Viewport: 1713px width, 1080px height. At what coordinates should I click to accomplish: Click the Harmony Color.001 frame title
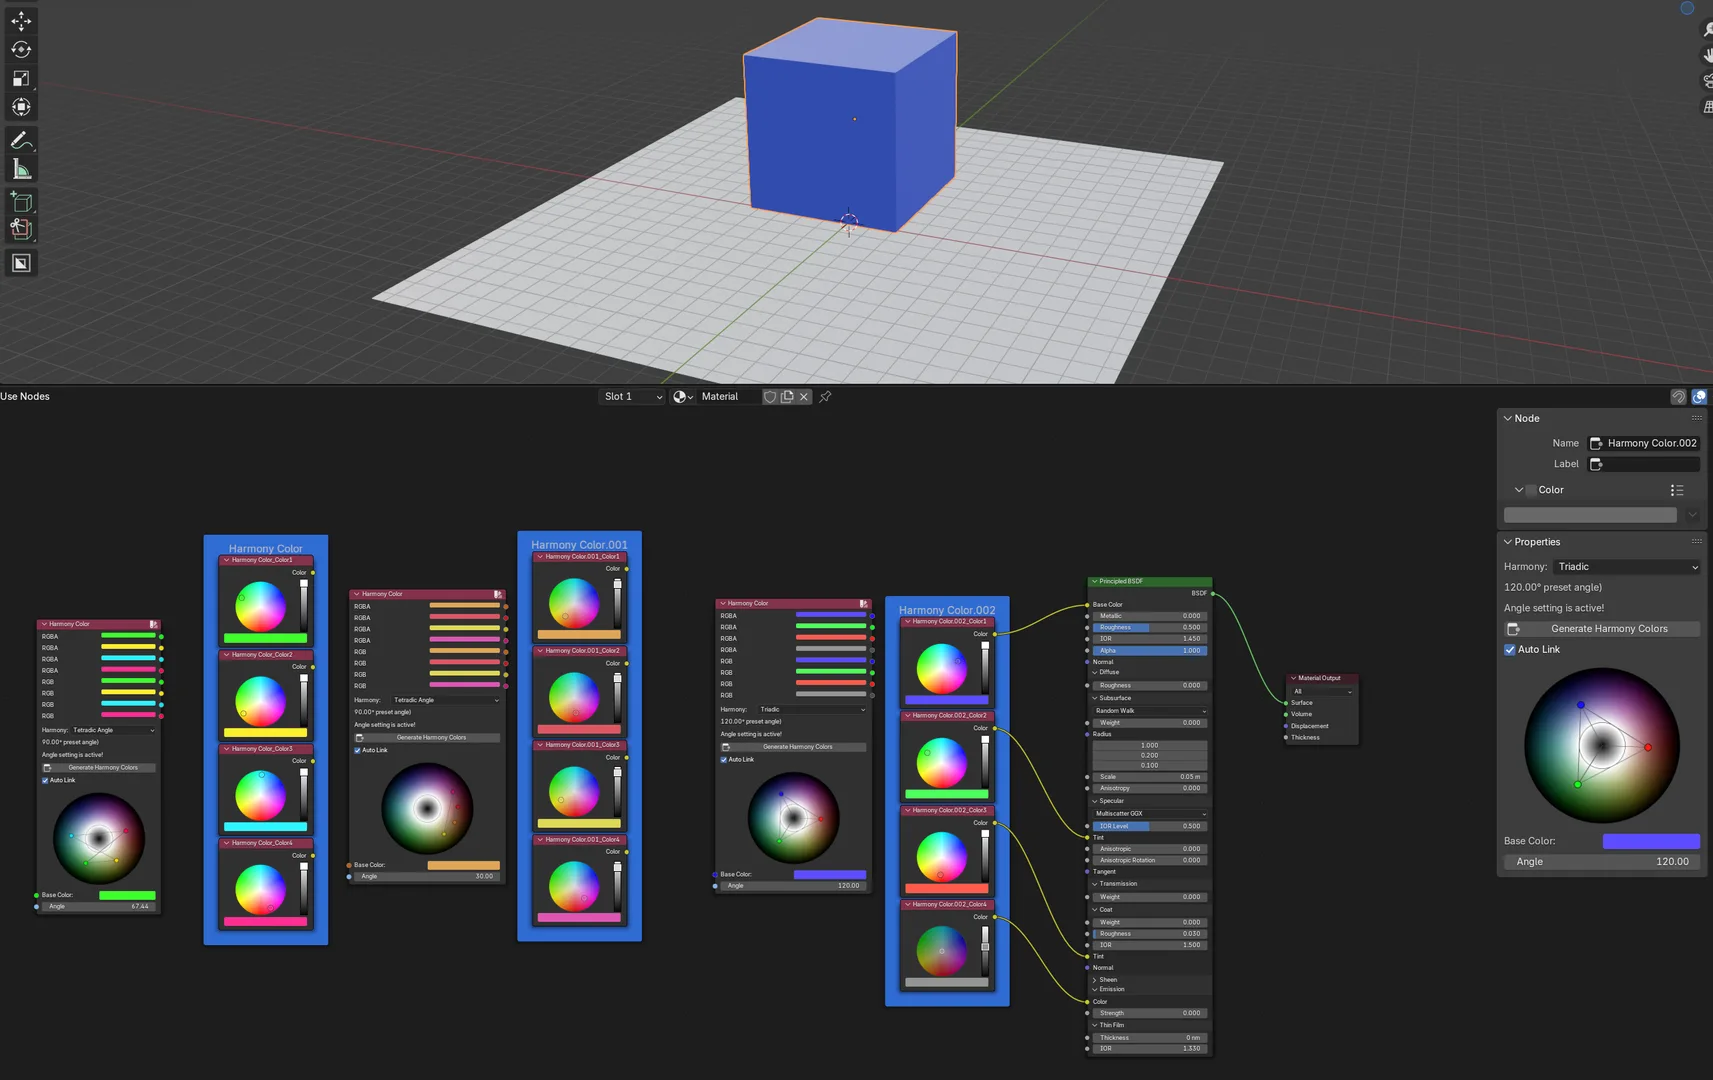click(x=579, y=545)
